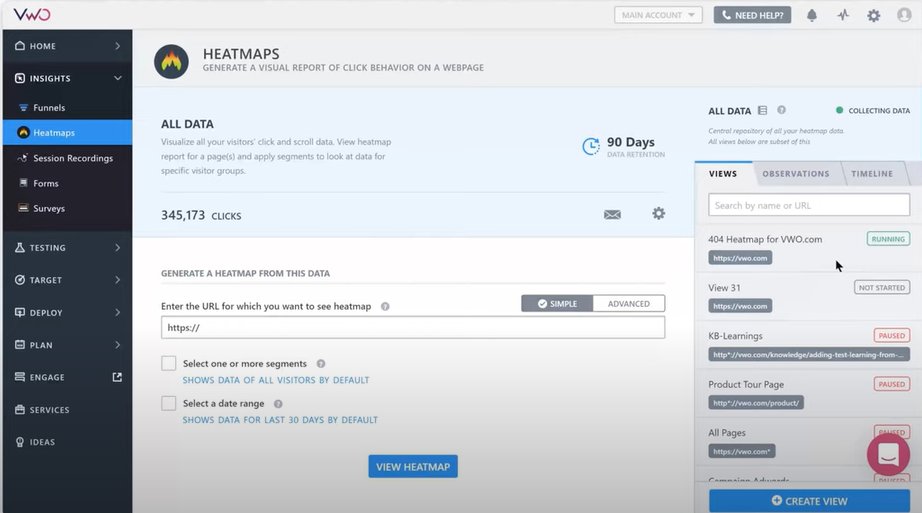Expand Plan menu chevron
The height and width of the screenshot is (513, 922).
pos(118,345)
